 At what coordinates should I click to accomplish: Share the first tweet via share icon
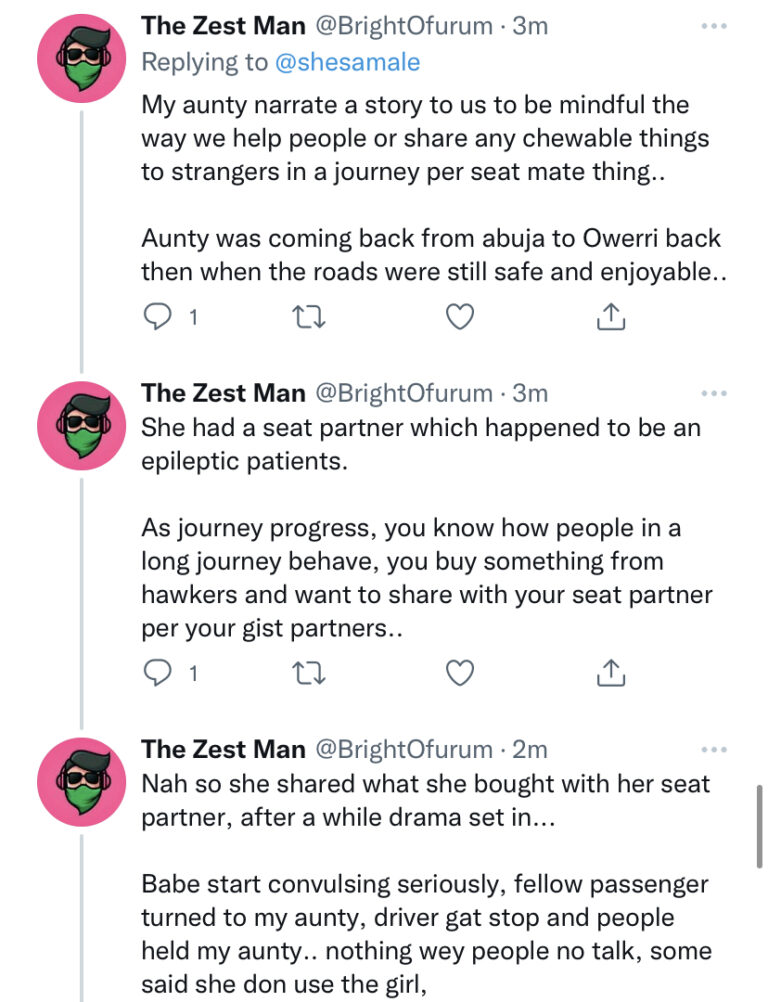pyautogui.click(x=610, y=317)
